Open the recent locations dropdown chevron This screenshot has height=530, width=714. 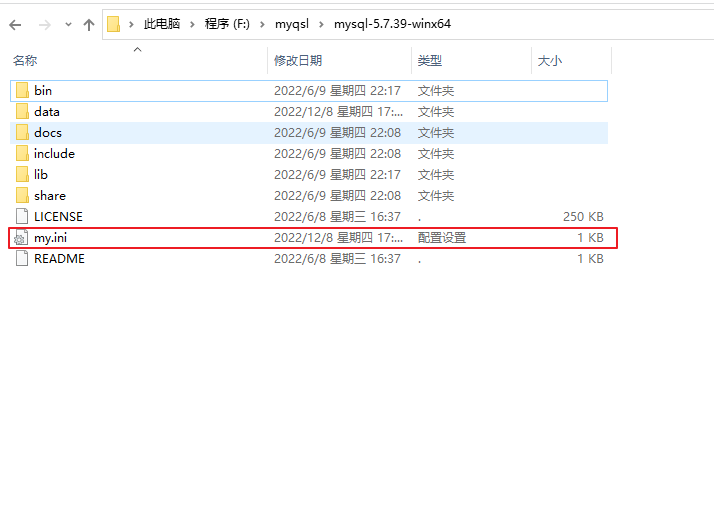[x=68, y=25]
